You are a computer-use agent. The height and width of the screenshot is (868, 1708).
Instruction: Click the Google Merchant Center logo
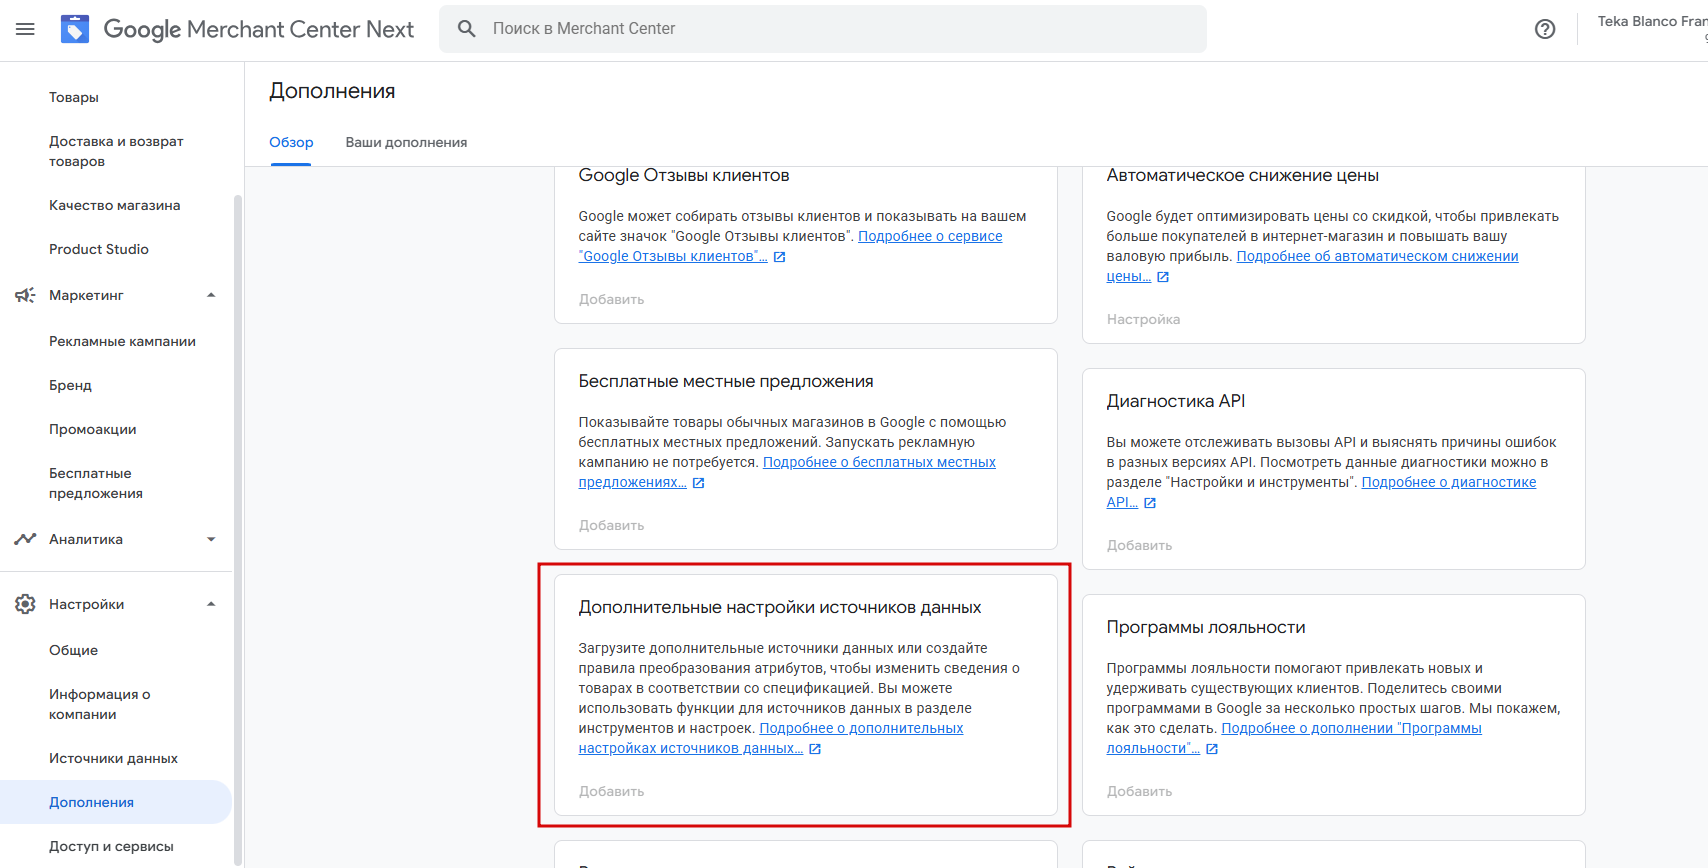click(x=75, y=29)
